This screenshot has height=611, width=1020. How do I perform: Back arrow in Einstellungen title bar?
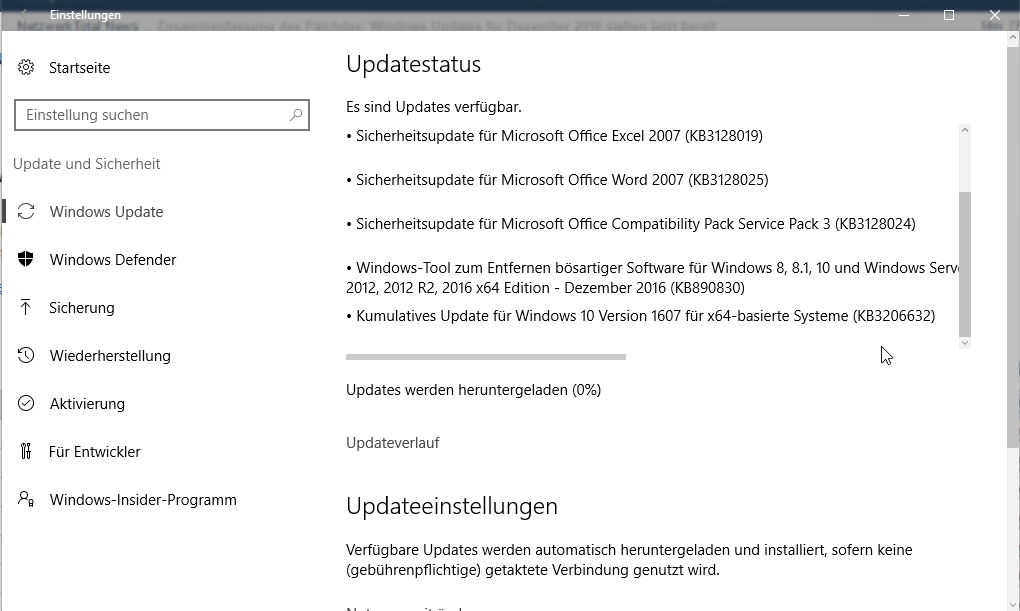point(26,15)
